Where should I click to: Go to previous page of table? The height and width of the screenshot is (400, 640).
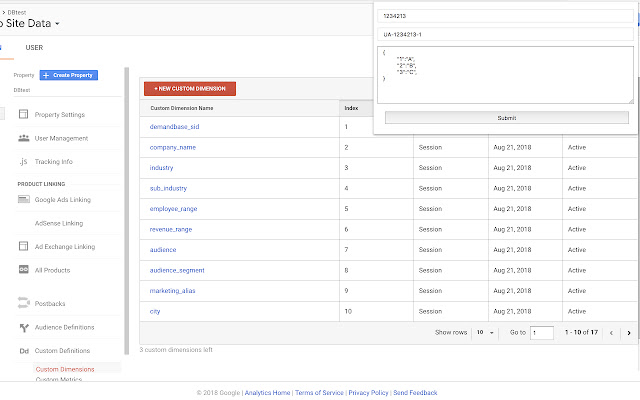pyautogui.click(x=611, y=333)
